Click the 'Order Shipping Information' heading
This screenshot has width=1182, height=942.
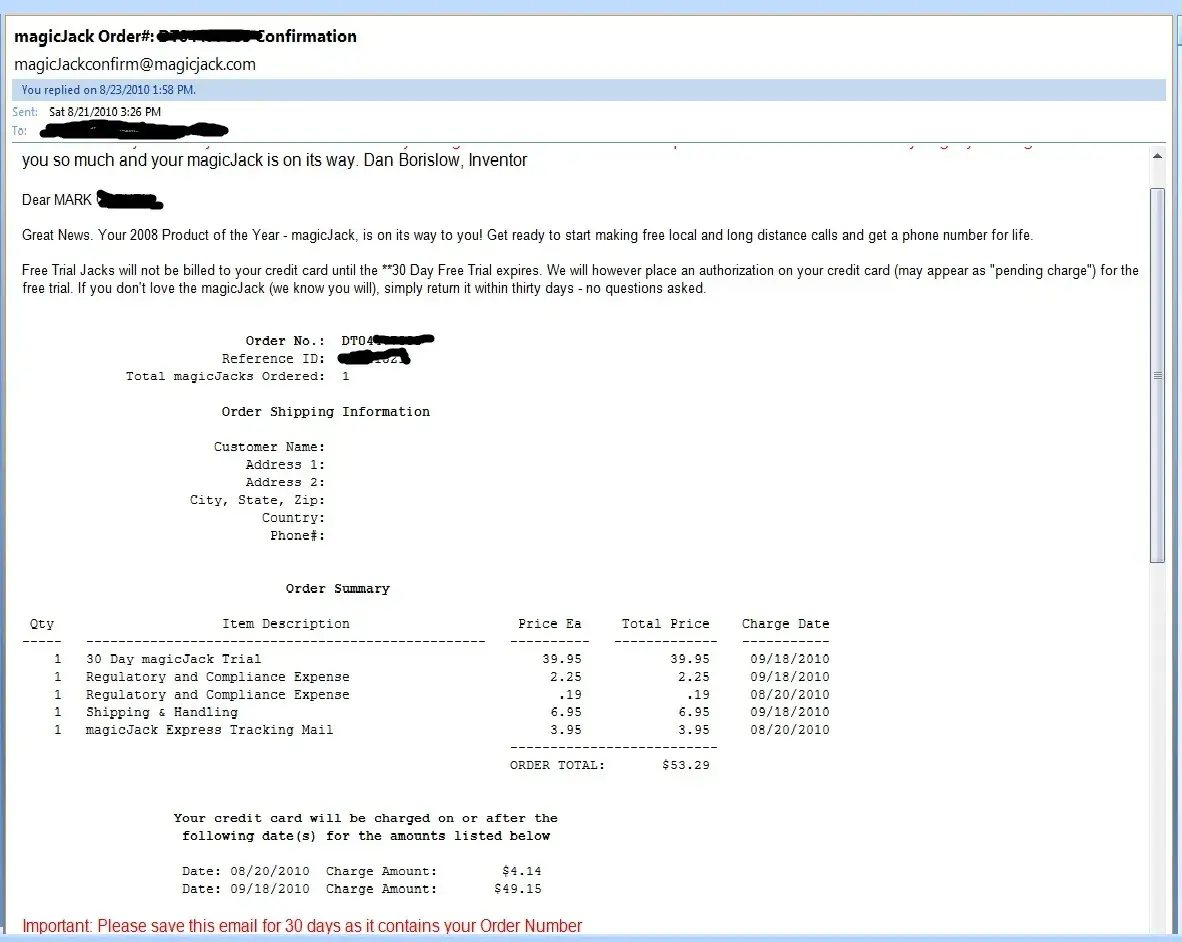click(x=325, y=412)
